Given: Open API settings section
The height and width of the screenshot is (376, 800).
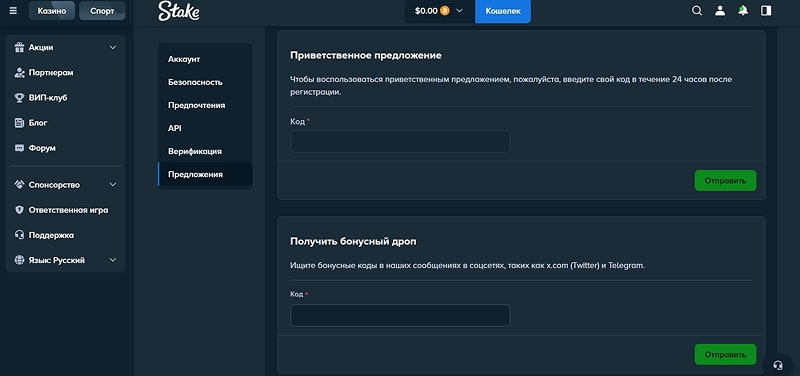Looking at the screenshot, I should pos(205,128).
